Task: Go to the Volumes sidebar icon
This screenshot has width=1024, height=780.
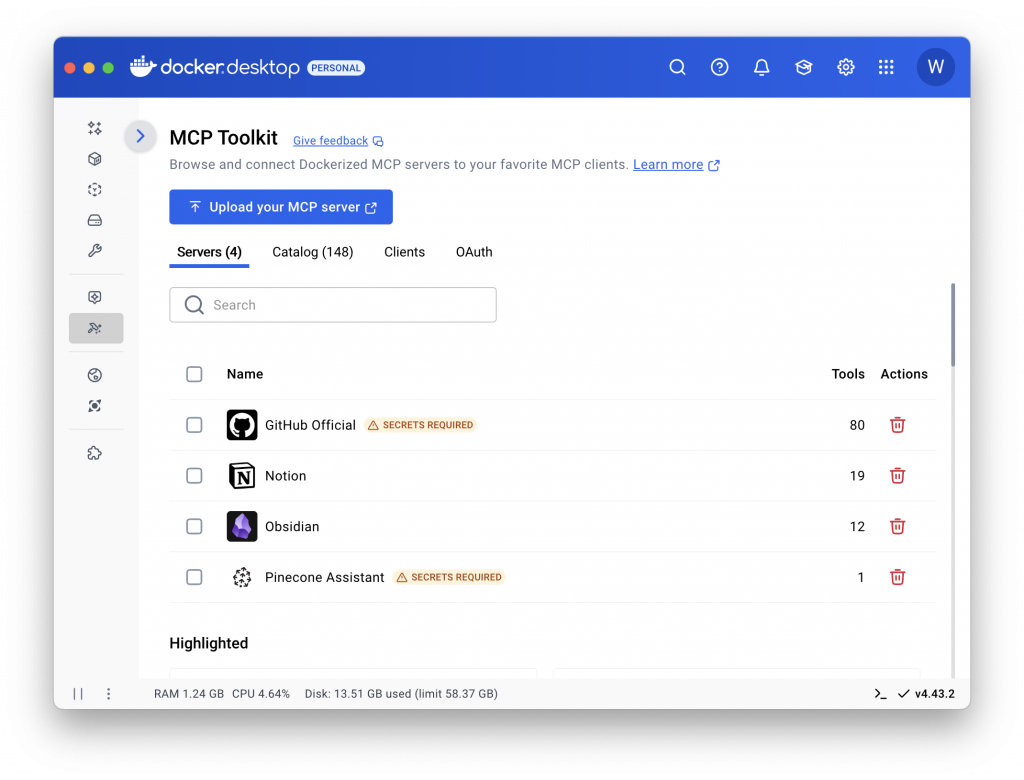Action: 95,220
